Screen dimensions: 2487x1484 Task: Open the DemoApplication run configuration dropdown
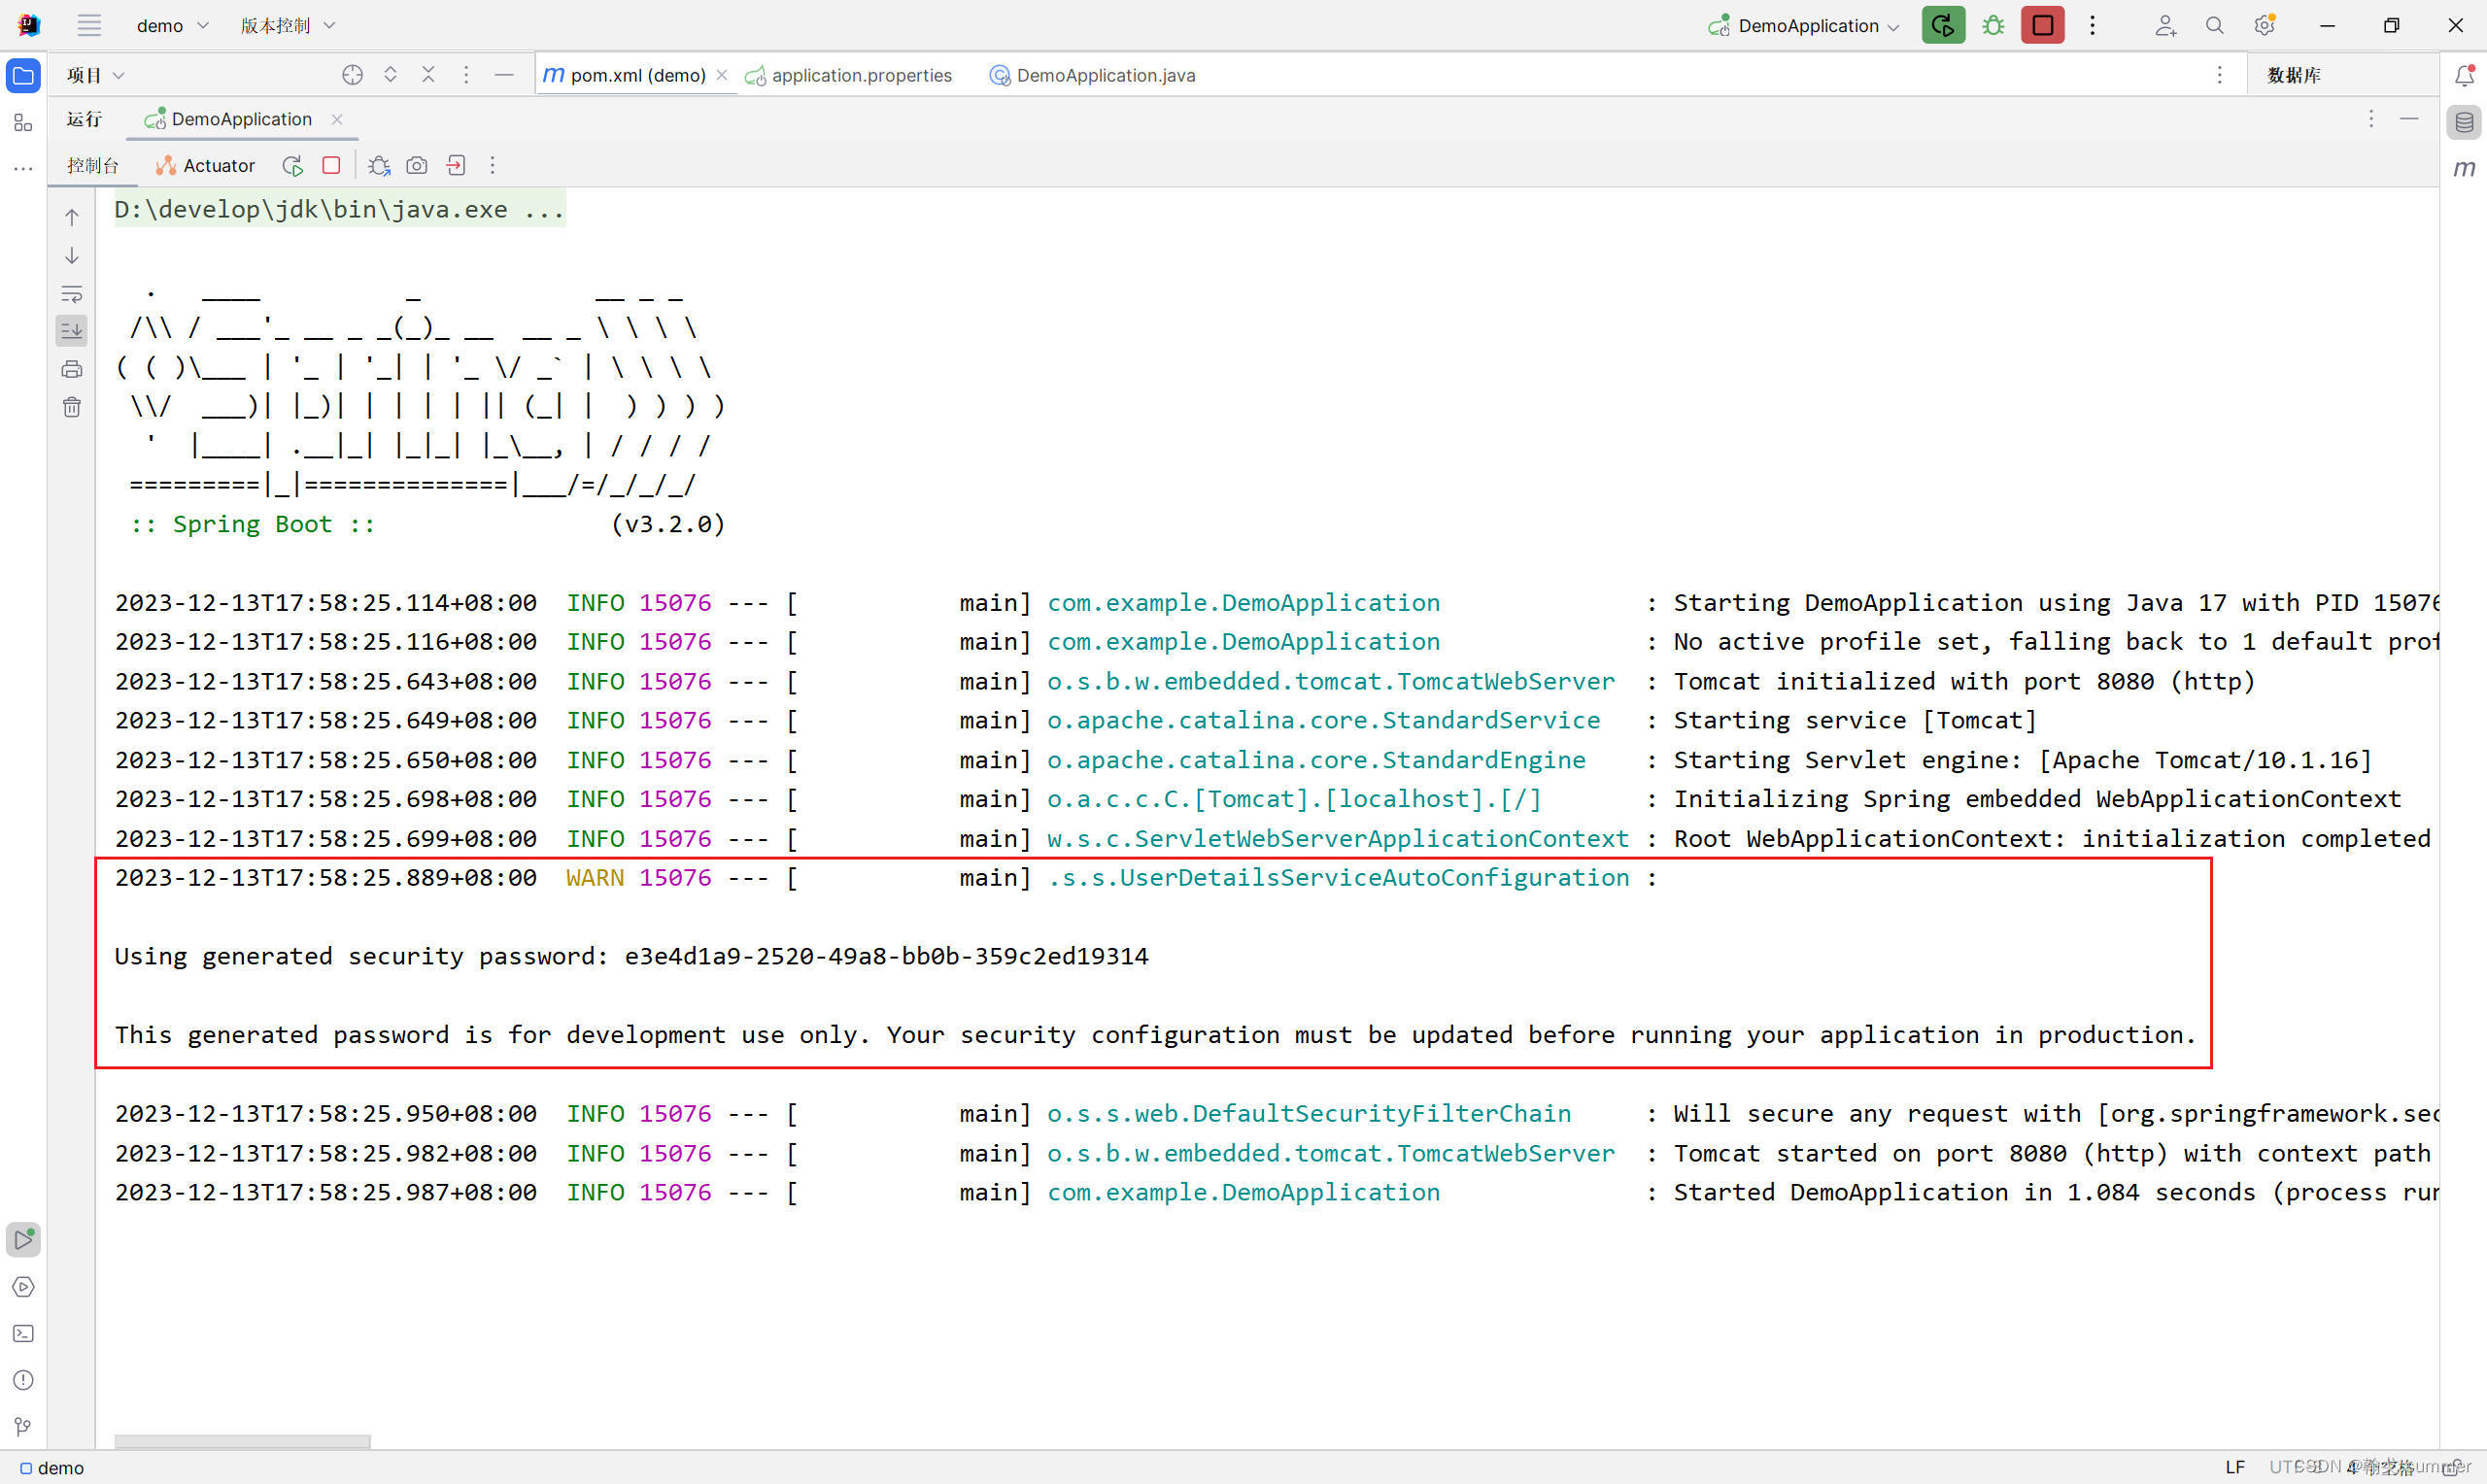[x=1803, y=26]
